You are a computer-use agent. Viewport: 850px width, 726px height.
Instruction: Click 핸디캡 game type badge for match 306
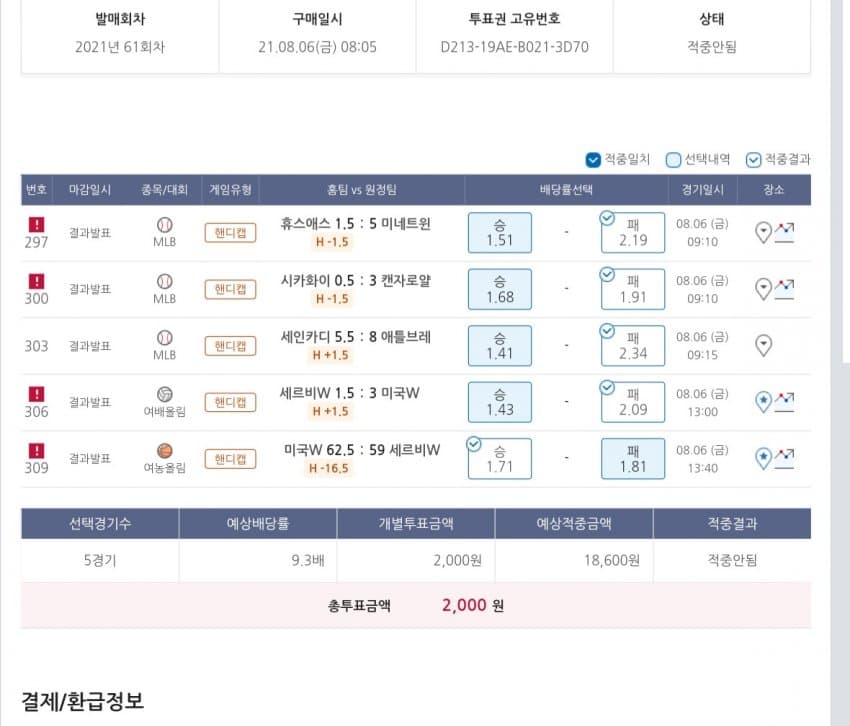[230, 402]
